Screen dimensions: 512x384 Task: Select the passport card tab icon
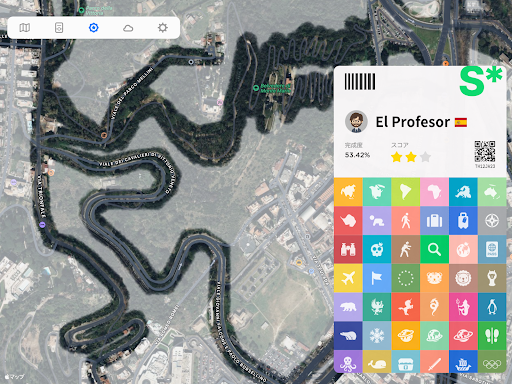click(59, 28)
